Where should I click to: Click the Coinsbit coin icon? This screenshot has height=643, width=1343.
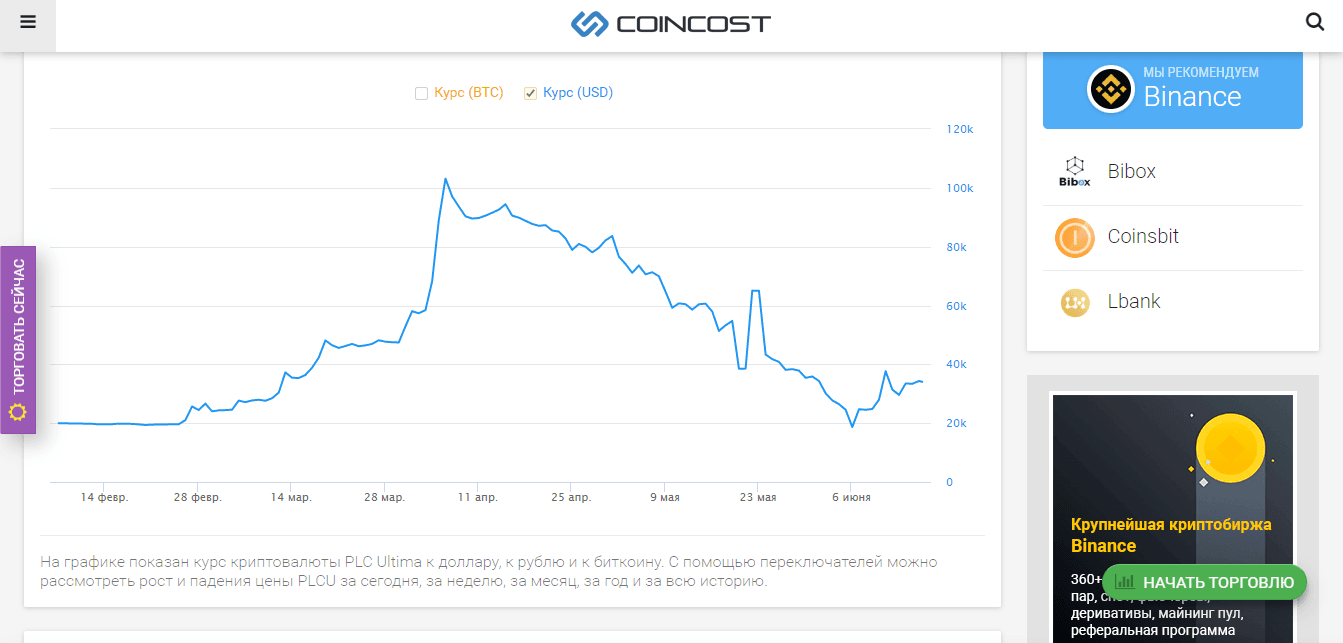pyautogui.click(x=1074, y=238)
